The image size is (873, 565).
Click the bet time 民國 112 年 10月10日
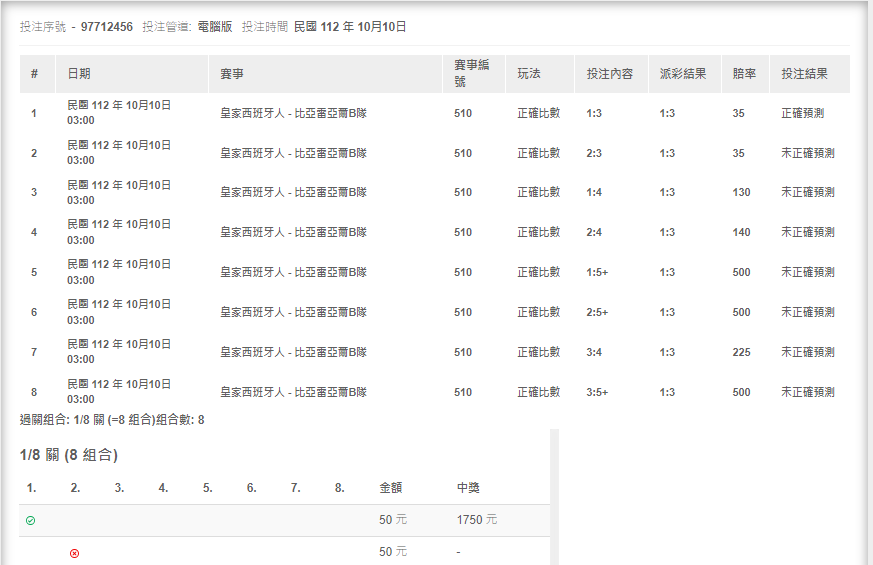[350, 27]
